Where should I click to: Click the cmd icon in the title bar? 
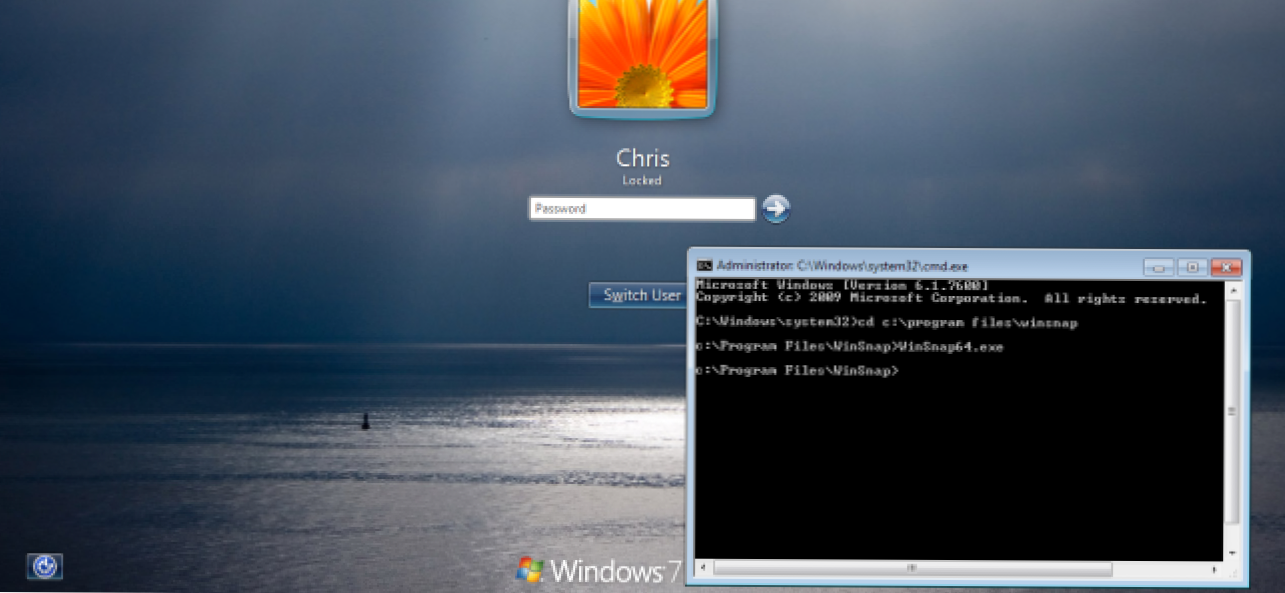tap(705, 266)
